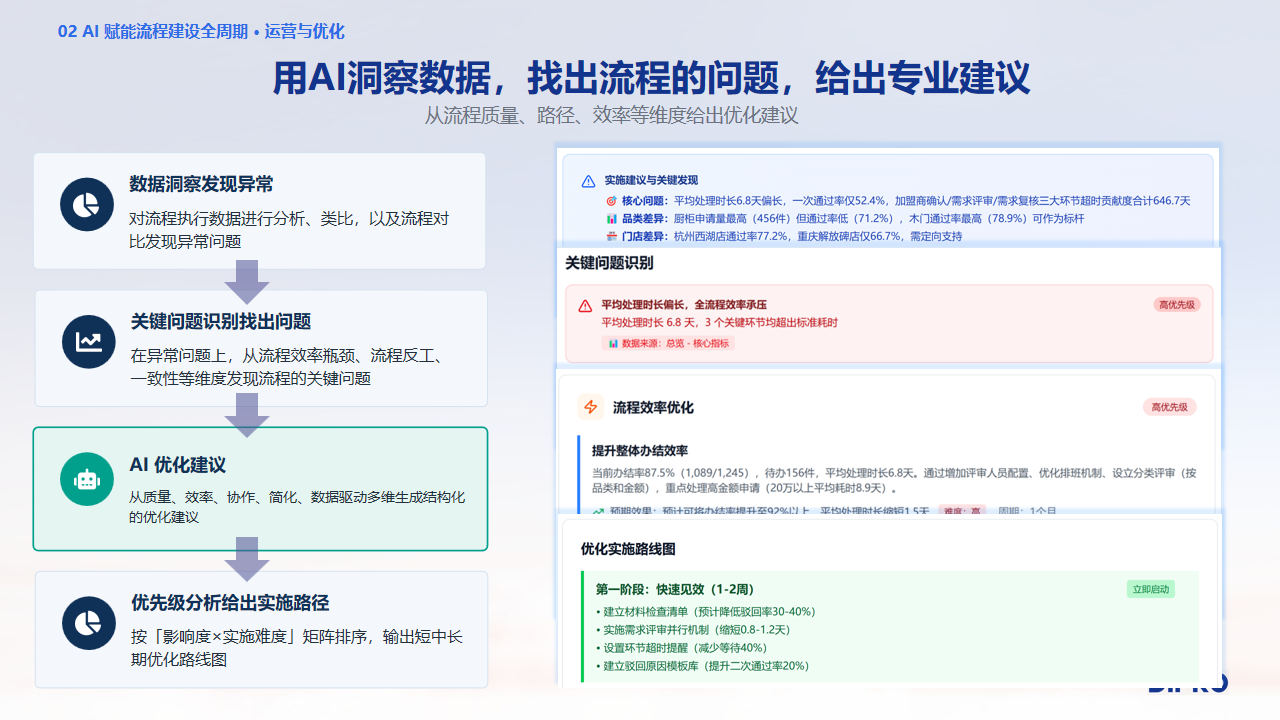Click the bullet 实施需求评审并行机制
Screen dimensions: 1280x720
point(693,630)
